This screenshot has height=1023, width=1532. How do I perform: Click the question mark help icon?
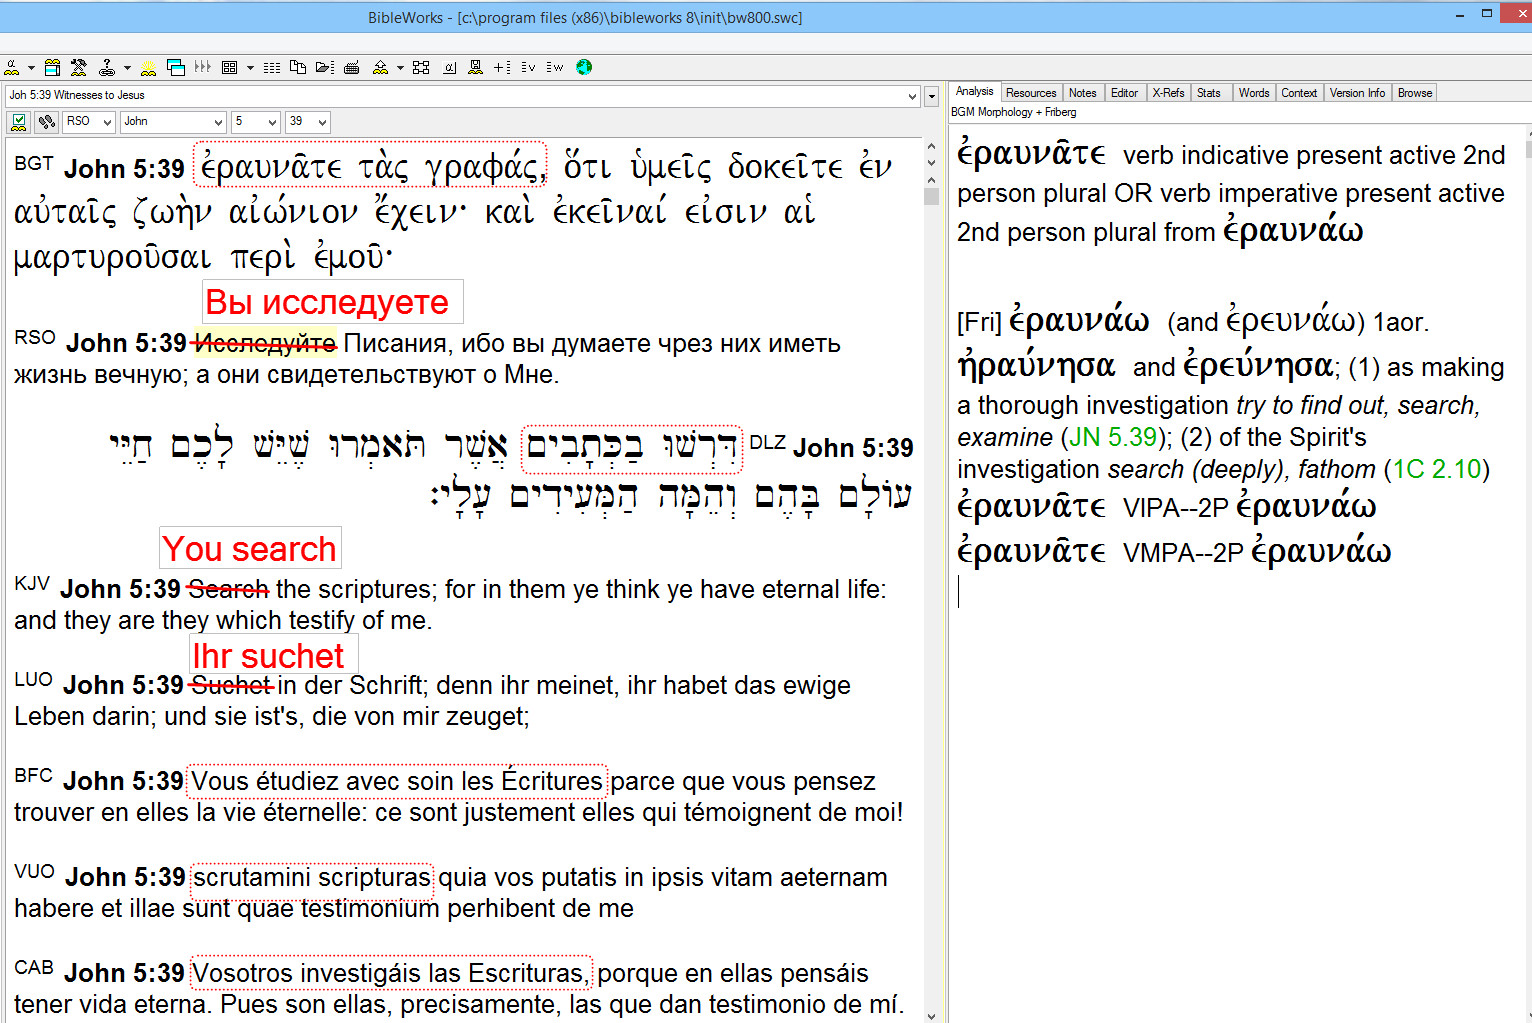pyautogui.click(x=106, y=67)
